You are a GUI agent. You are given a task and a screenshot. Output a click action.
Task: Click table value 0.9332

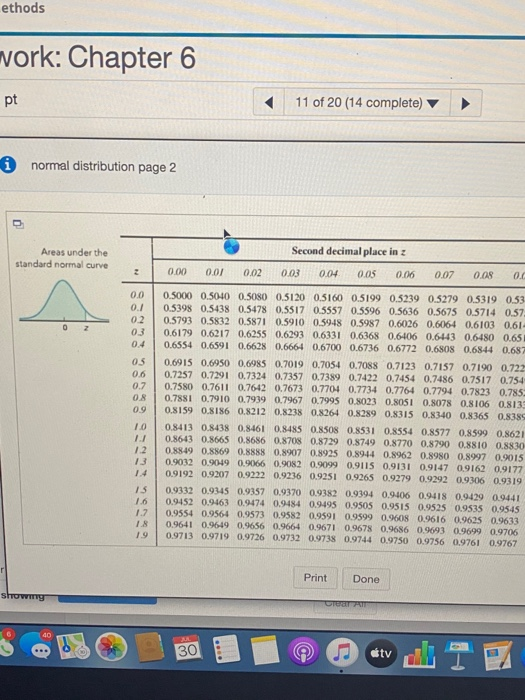pos(179,490)
